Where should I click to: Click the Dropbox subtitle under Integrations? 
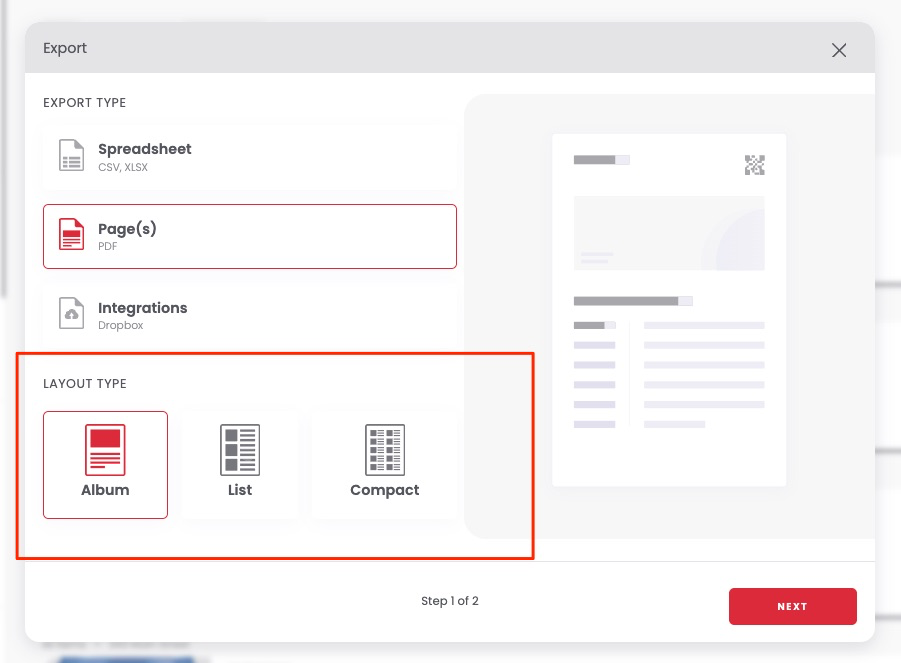tap(121, 325)
